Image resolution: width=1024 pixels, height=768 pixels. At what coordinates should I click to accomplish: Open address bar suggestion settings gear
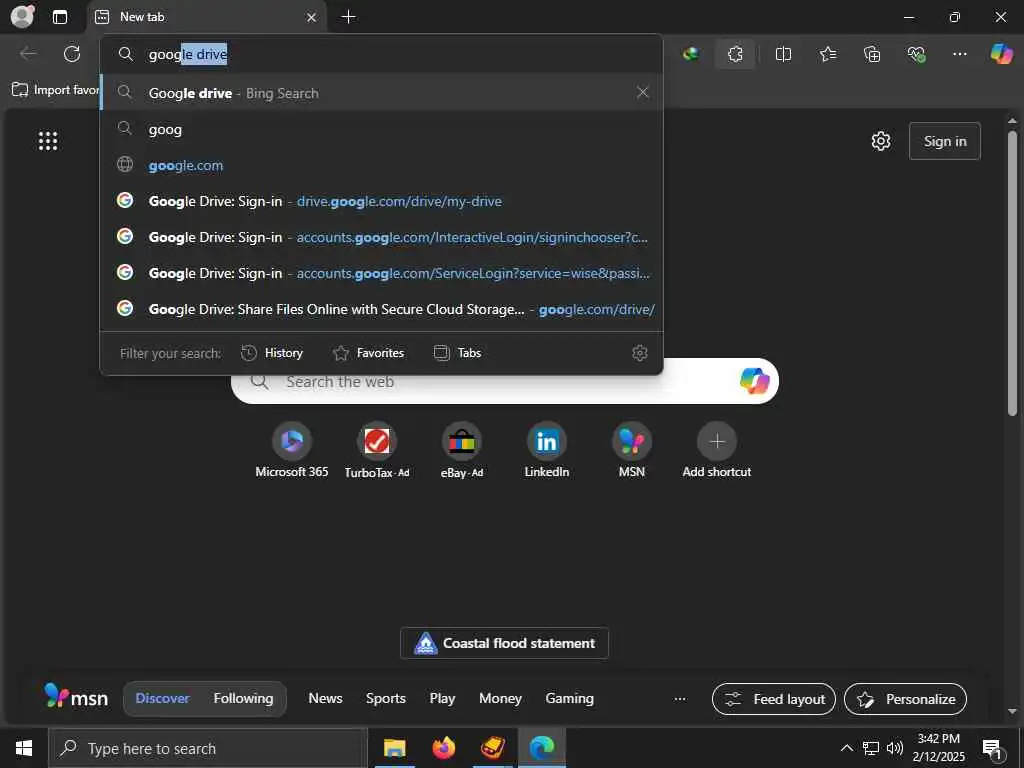click(639, 353)
